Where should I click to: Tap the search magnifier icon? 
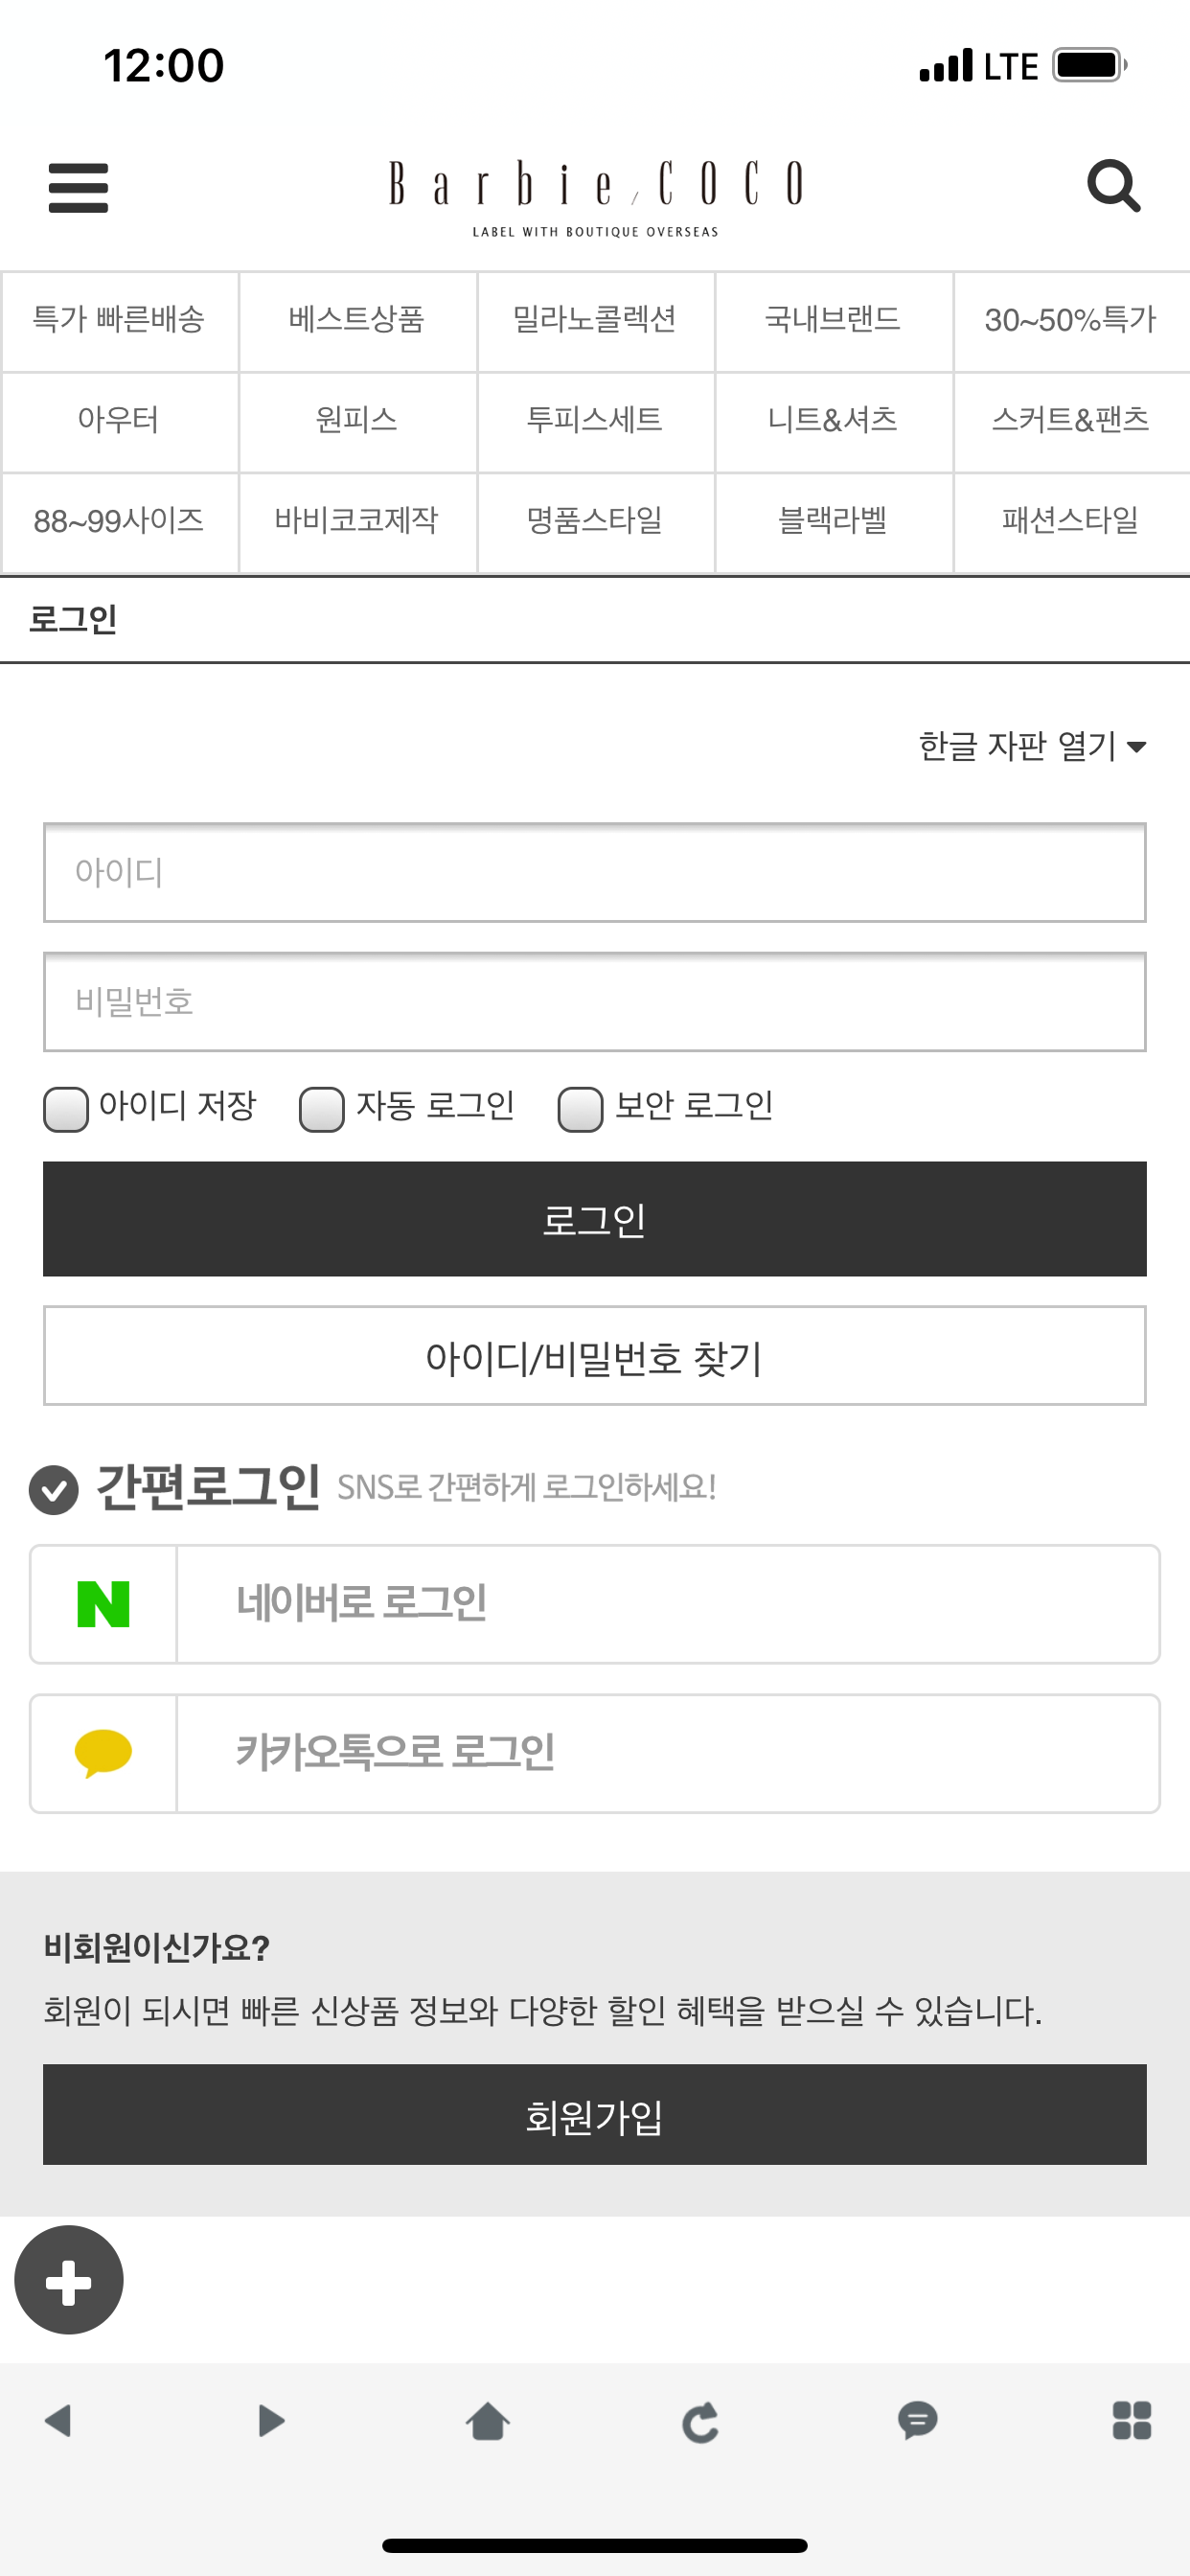1114,186
